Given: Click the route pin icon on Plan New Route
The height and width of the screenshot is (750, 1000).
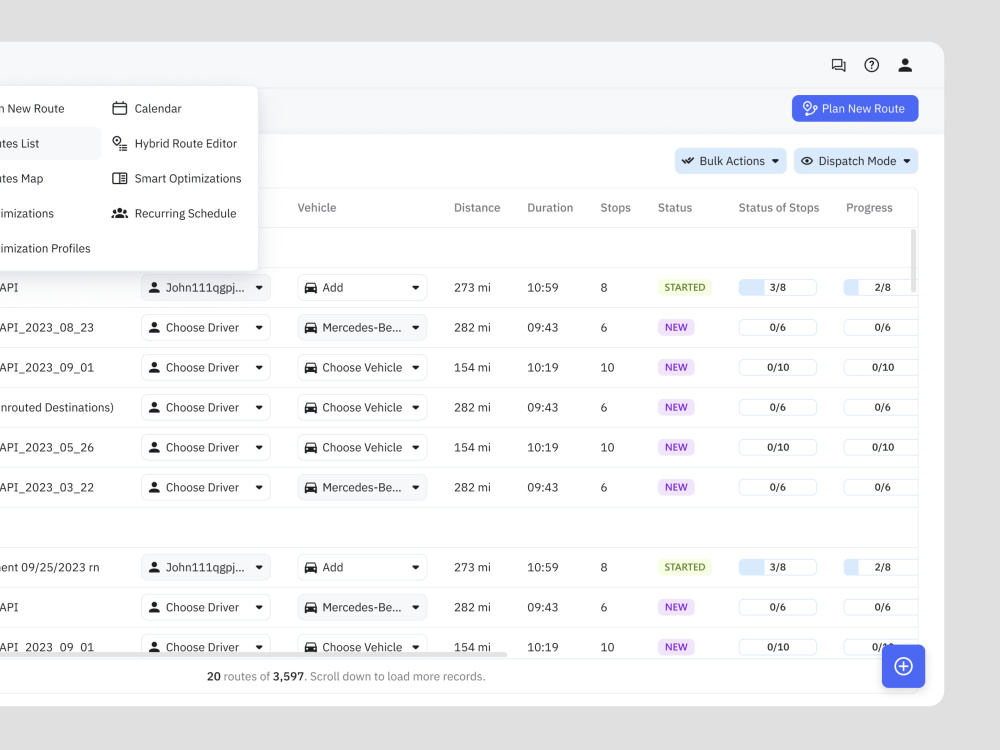Looking at the screenshot, I should (x=809, y=108).
